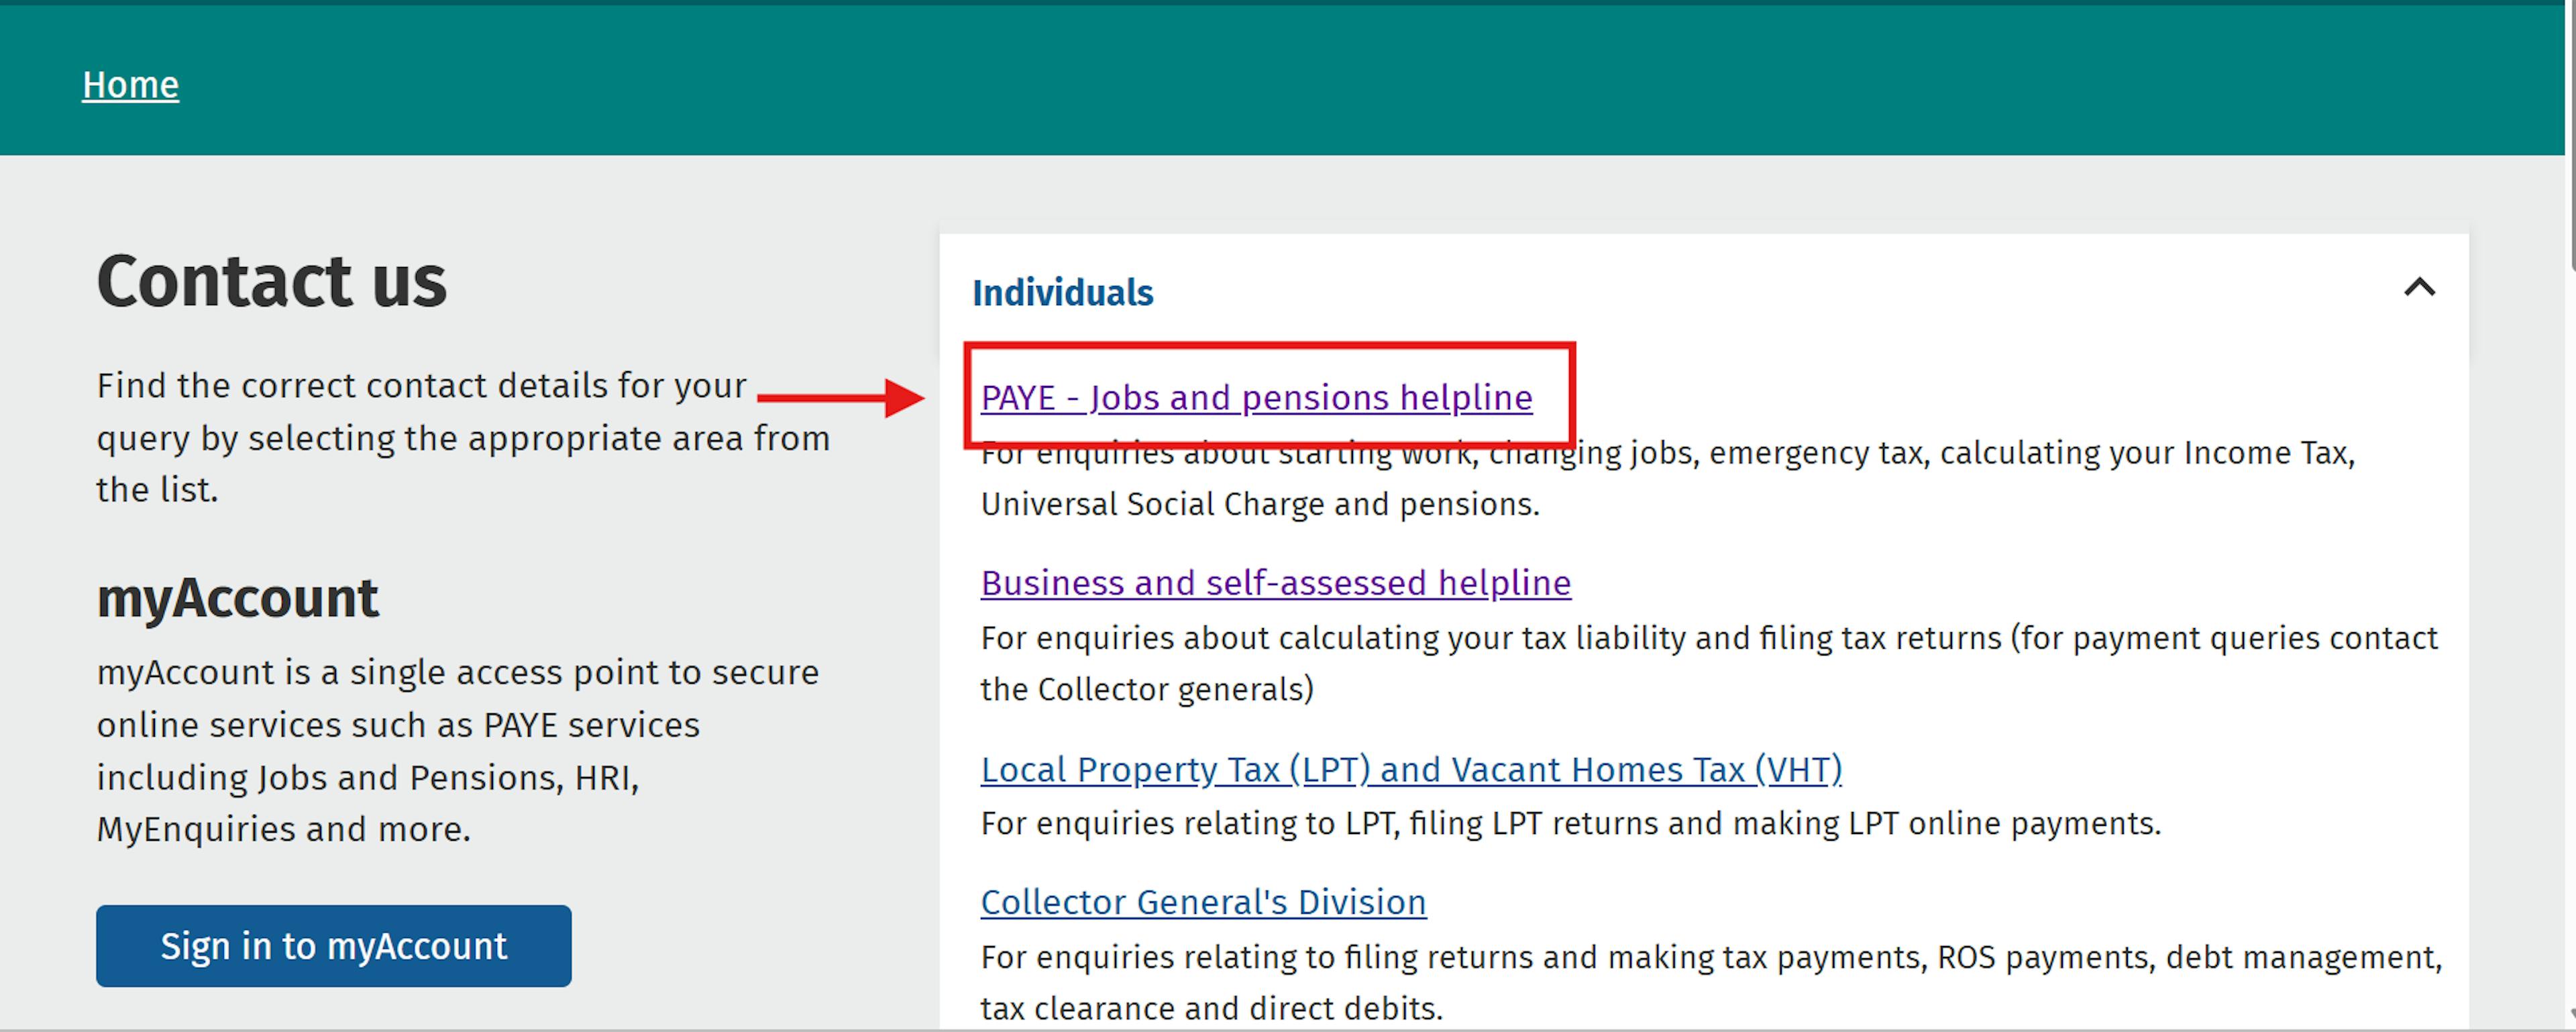Open Local Property Tax and VHT link
The height and width of the screenshot is (1032, 2576).
point(1410,770)
